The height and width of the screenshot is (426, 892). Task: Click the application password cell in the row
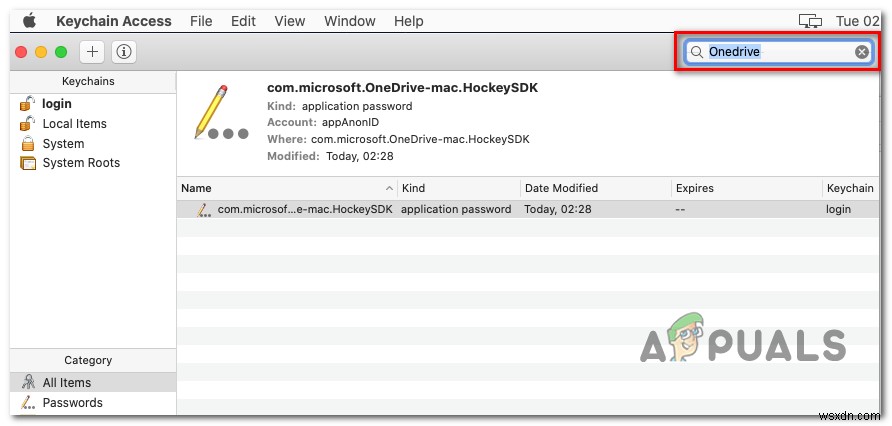(456, 209)
